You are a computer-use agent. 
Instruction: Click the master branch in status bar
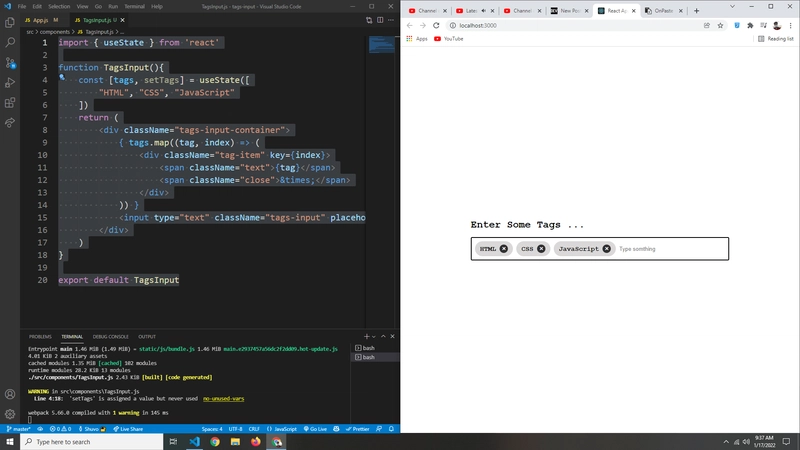click(18, 429)
